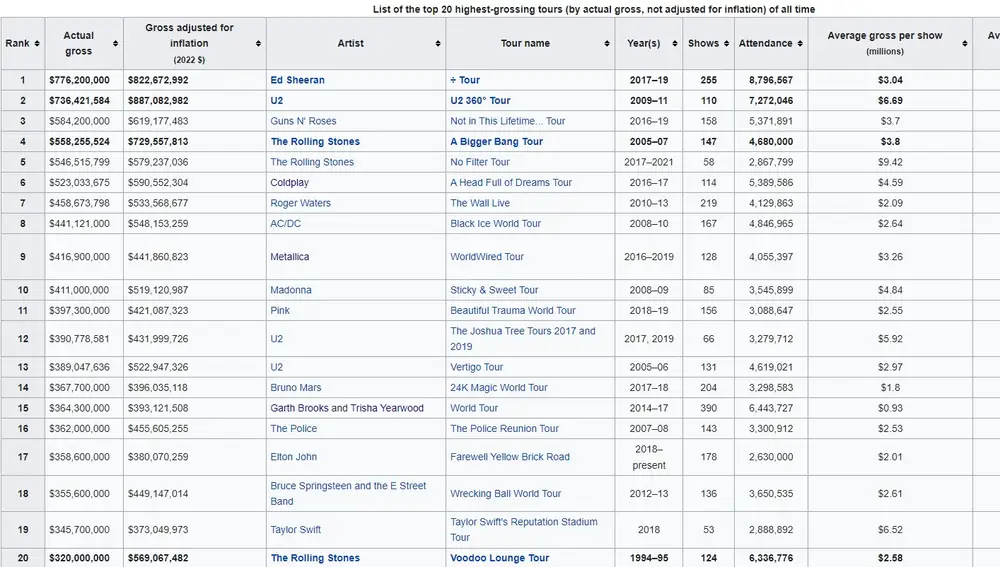Screen dimensions: 1000x567
Task: Sort by Gross adjusted for inflation arrows
Action: (x=258, y=43)
